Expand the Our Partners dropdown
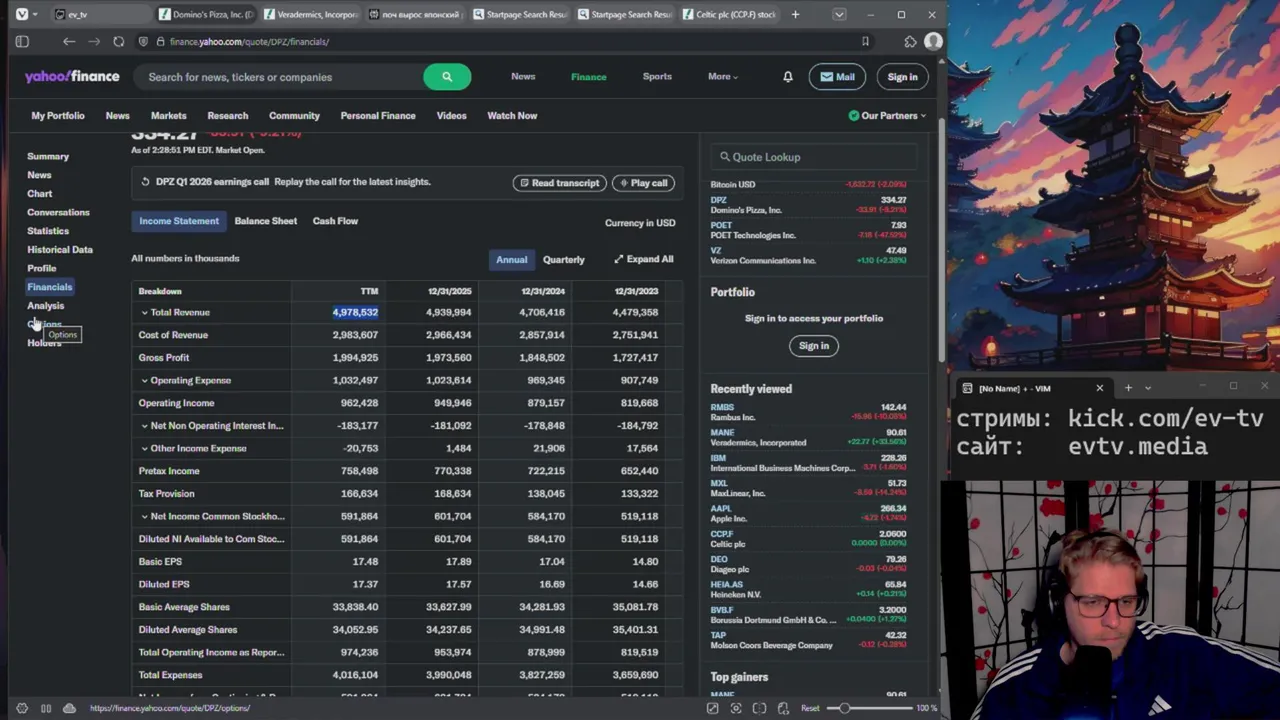 point(886,116)
